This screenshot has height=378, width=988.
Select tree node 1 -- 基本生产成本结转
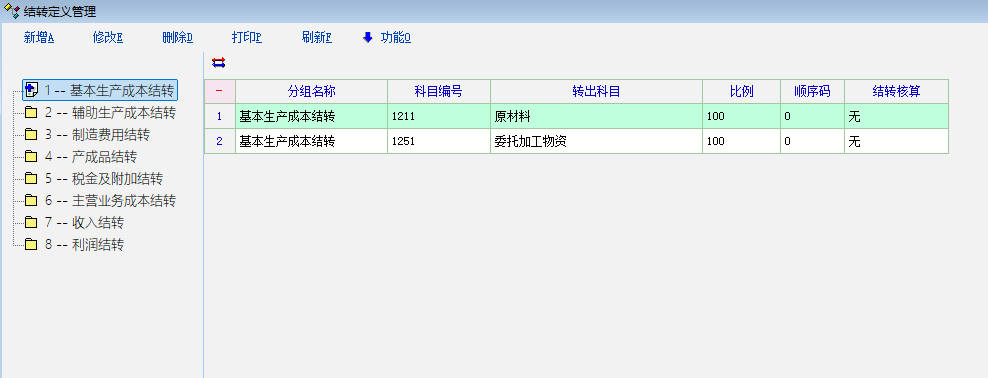109,91
